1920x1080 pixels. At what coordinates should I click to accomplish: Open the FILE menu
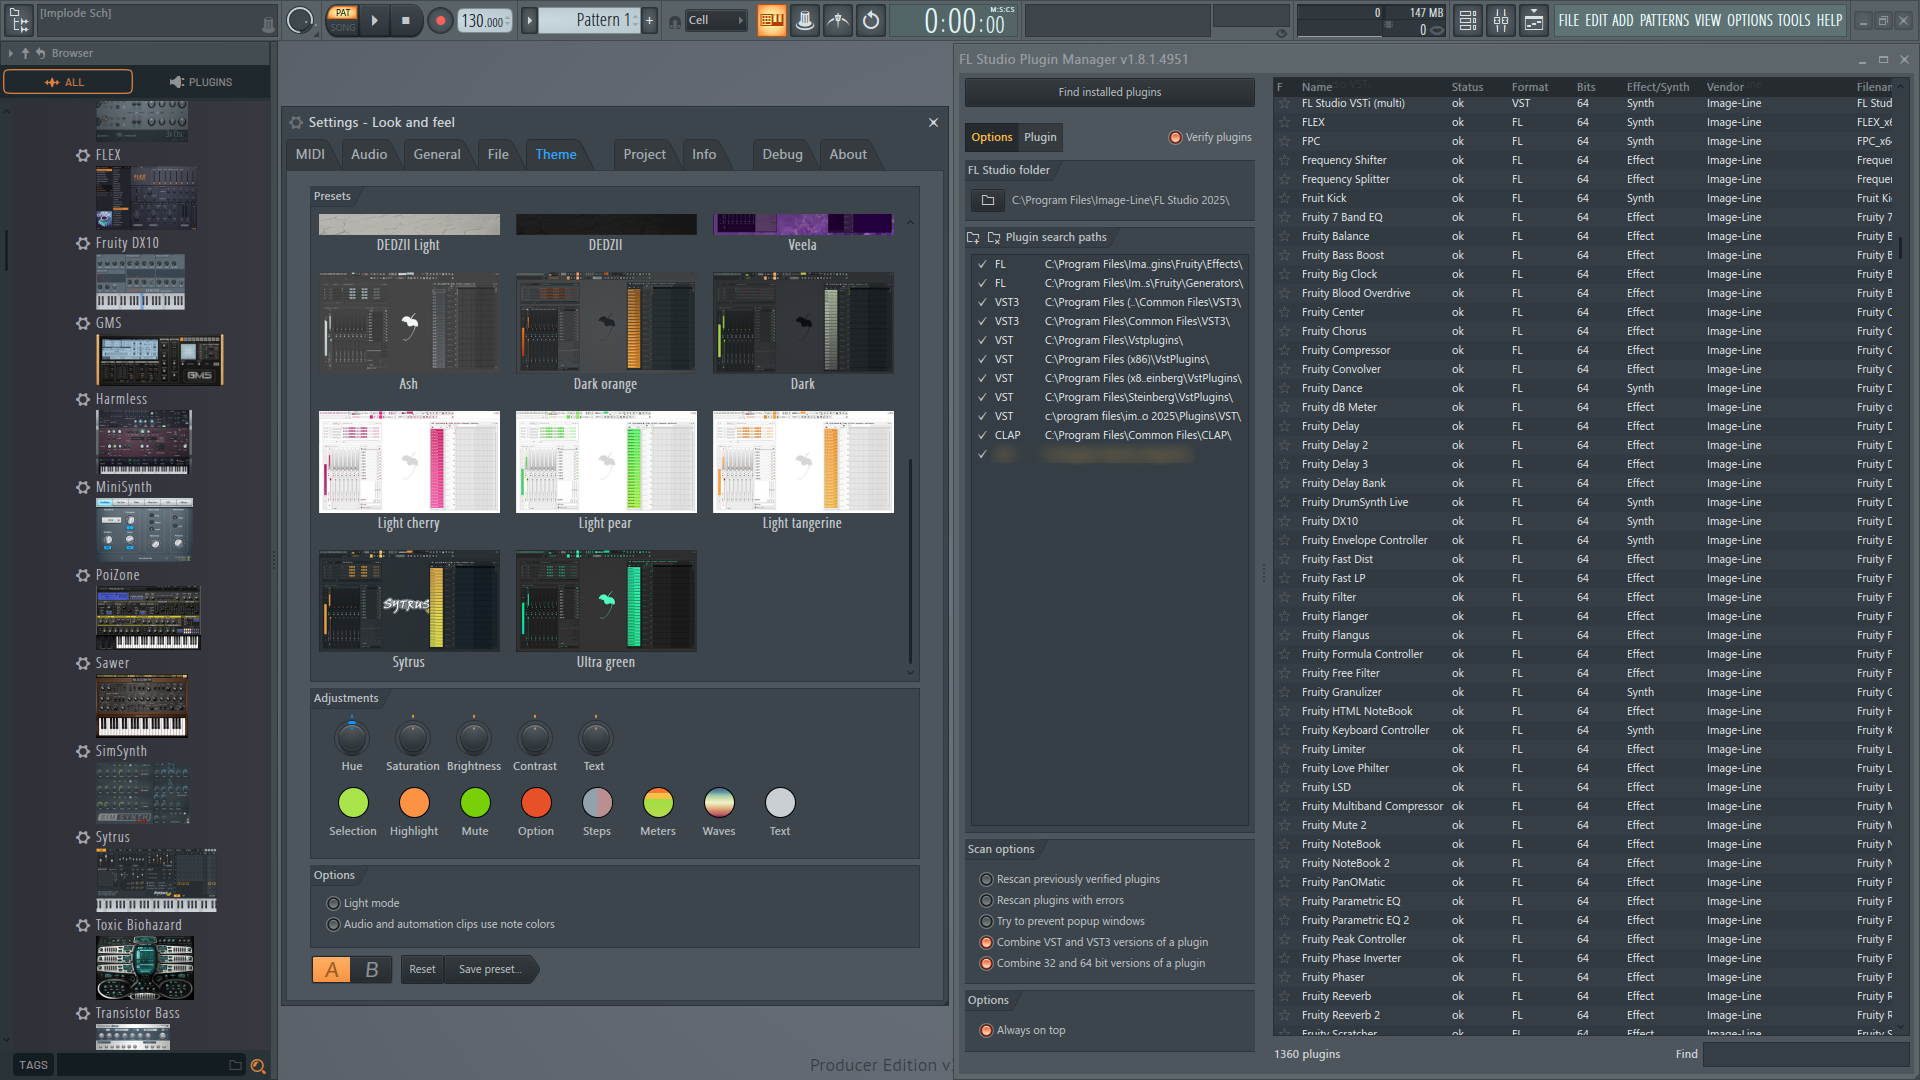tap(1568, 20)
